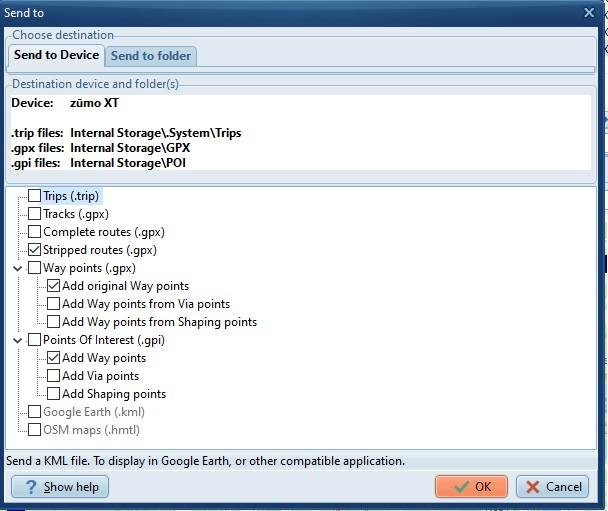Switch to Send to folder tab

click(x=151, y=56)
